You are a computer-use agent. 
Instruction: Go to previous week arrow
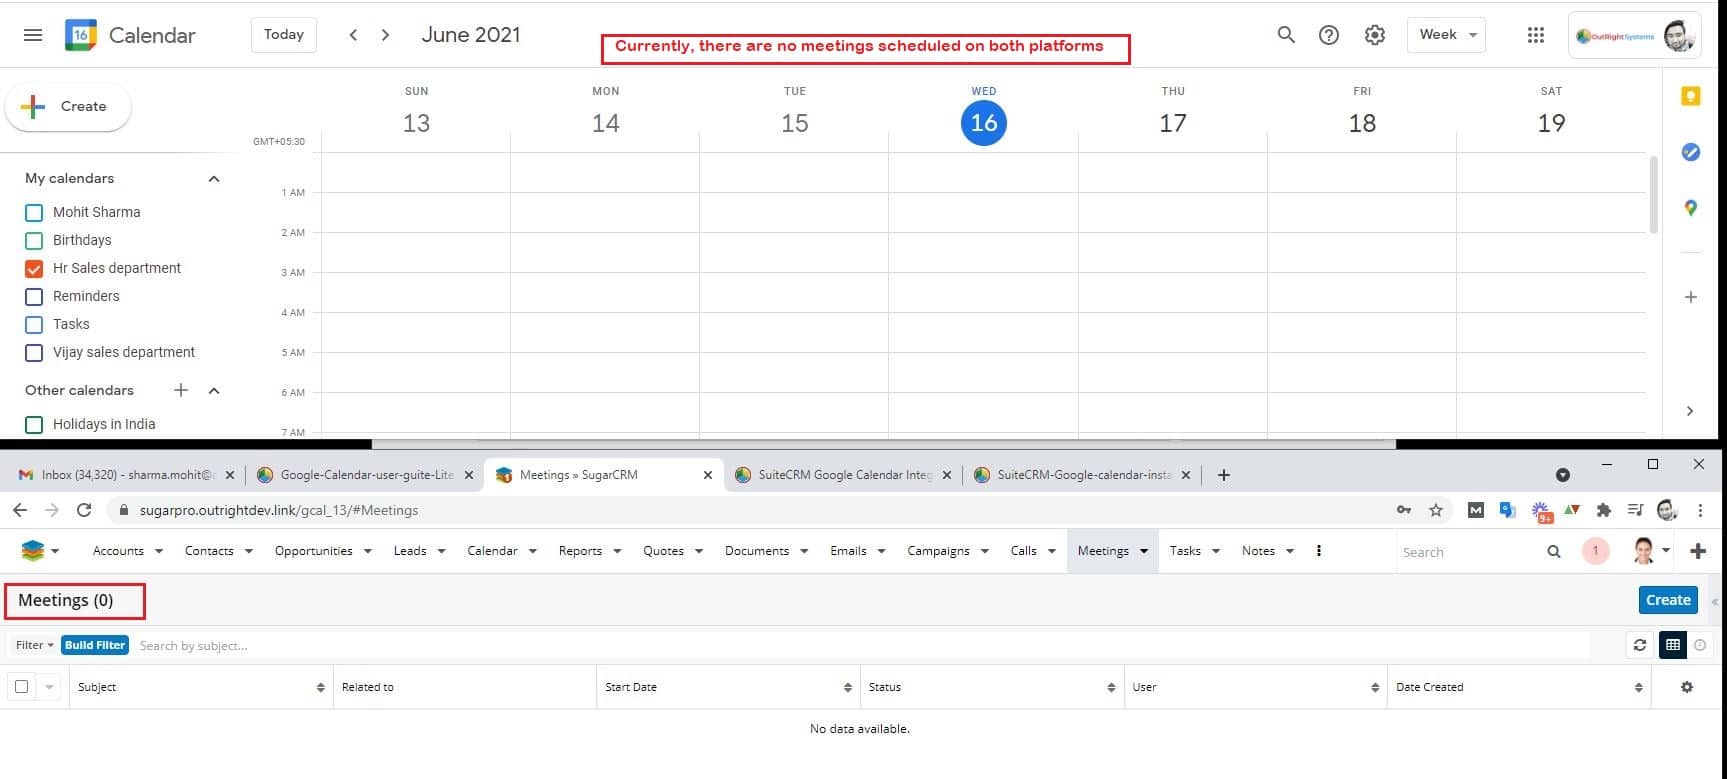(x=353, y=35)
